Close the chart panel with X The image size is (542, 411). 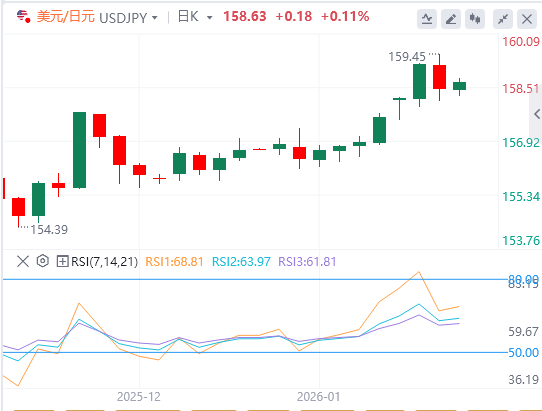coord(527,19)
